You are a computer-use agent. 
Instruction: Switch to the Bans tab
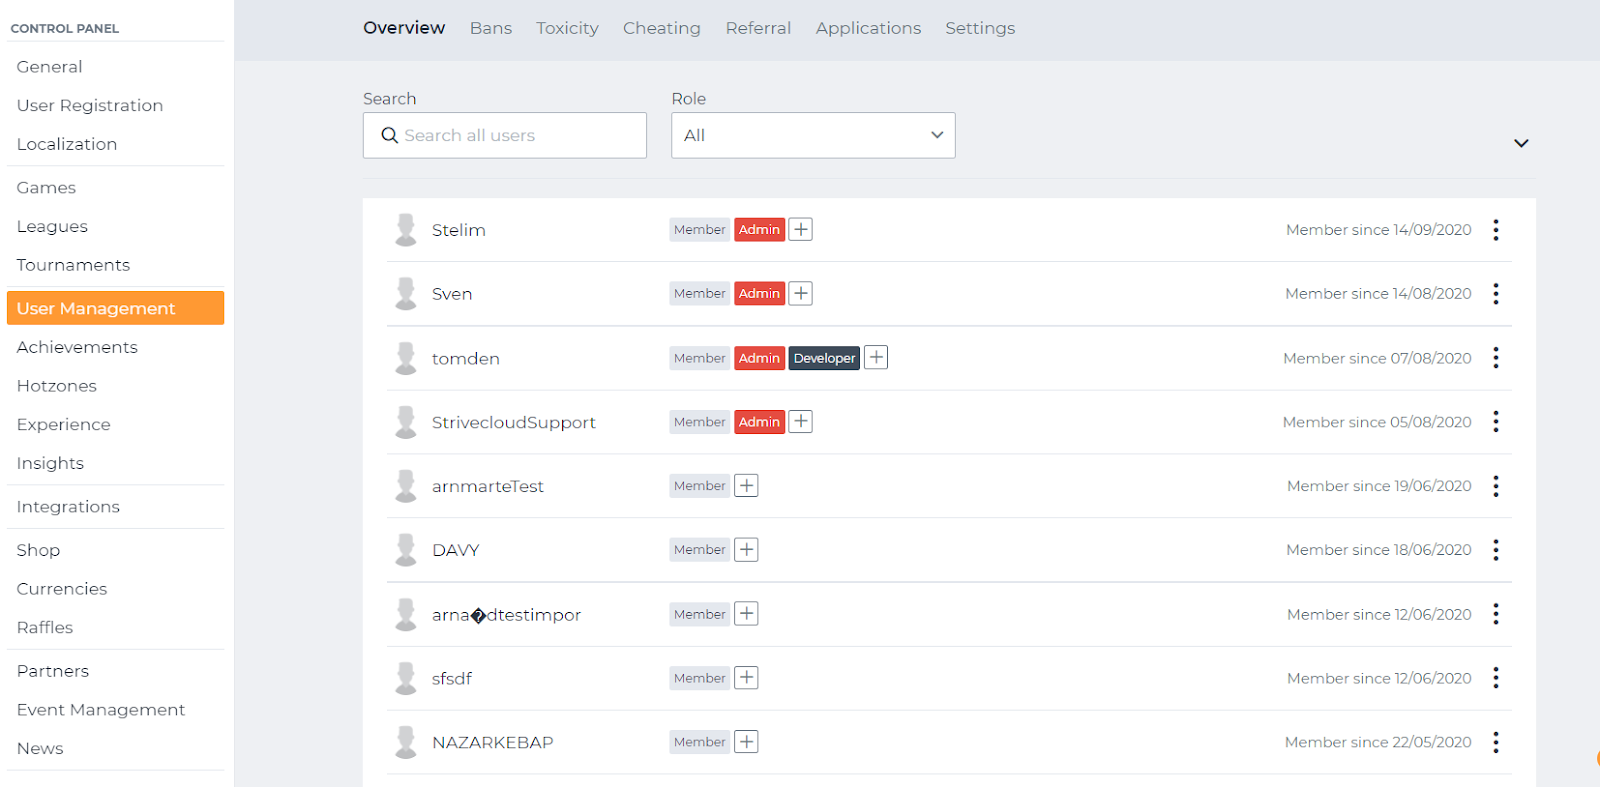pos(491,28)
